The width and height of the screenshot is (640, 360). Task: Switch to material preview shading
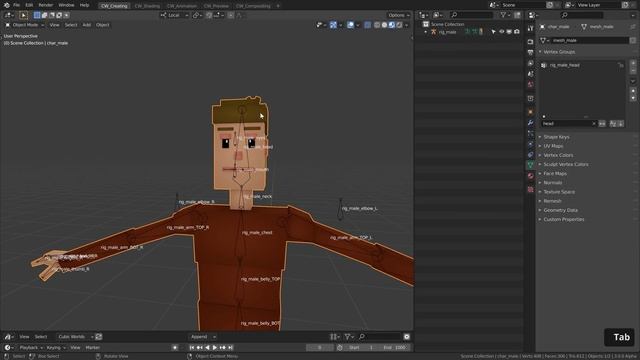point(392,25)
